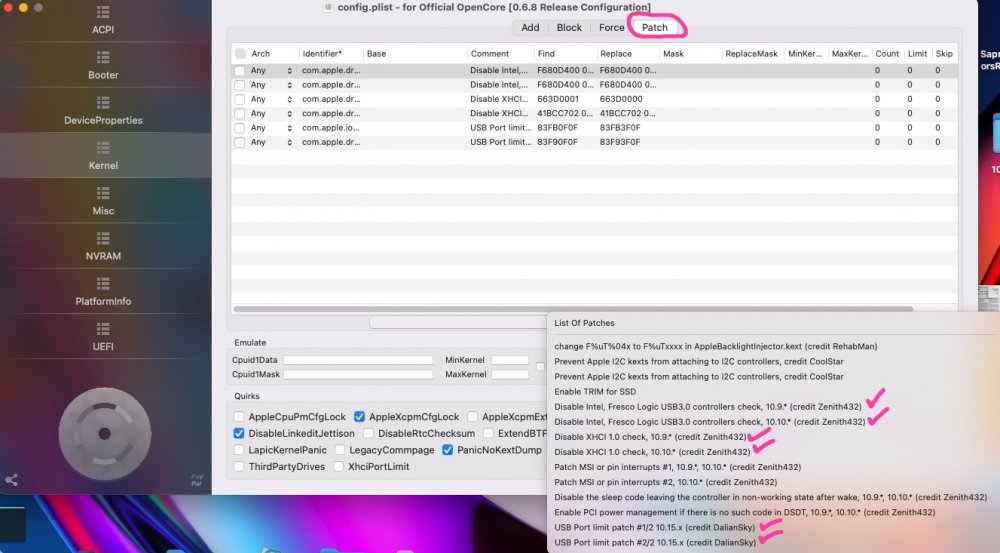
Task: Open the Booter section in sidebar
Action: click(103, 66)
